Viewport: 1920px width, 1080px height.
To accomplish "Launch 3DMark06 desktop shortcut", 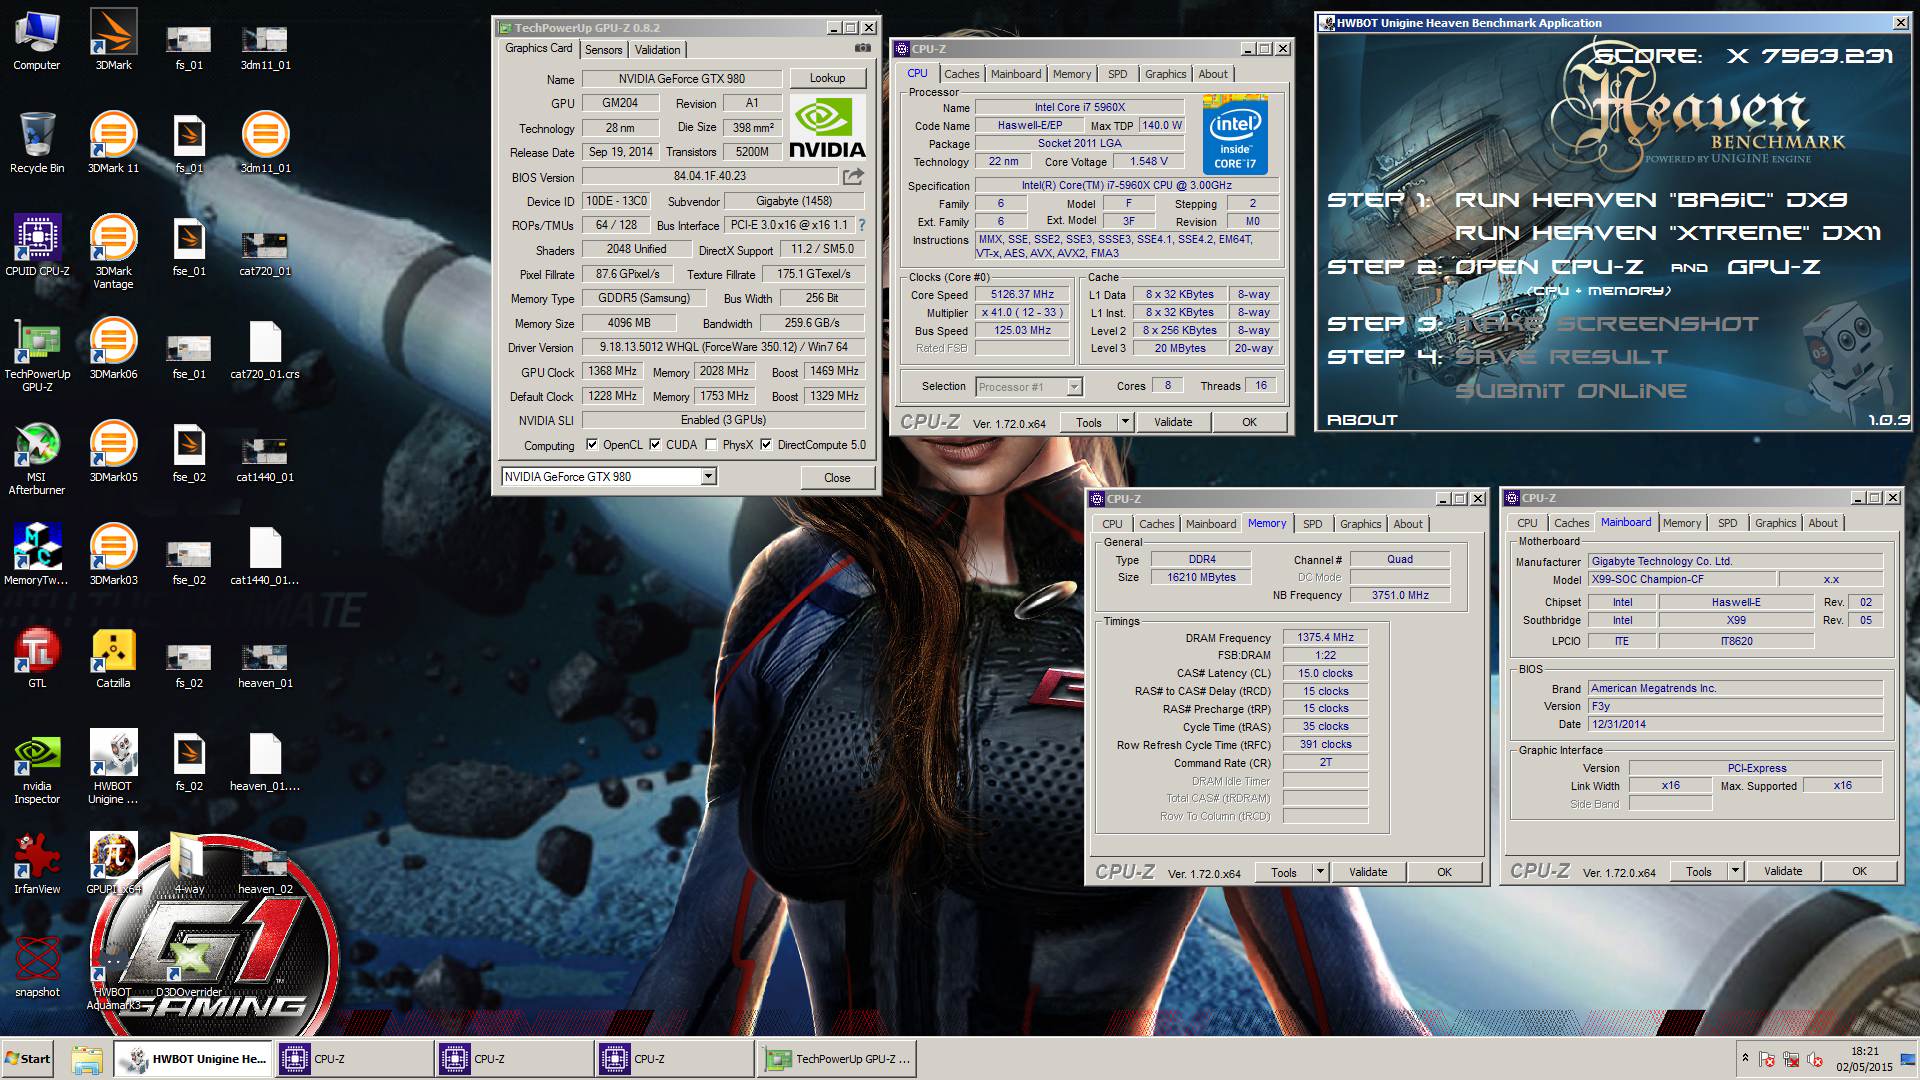I will coord(113,349).
